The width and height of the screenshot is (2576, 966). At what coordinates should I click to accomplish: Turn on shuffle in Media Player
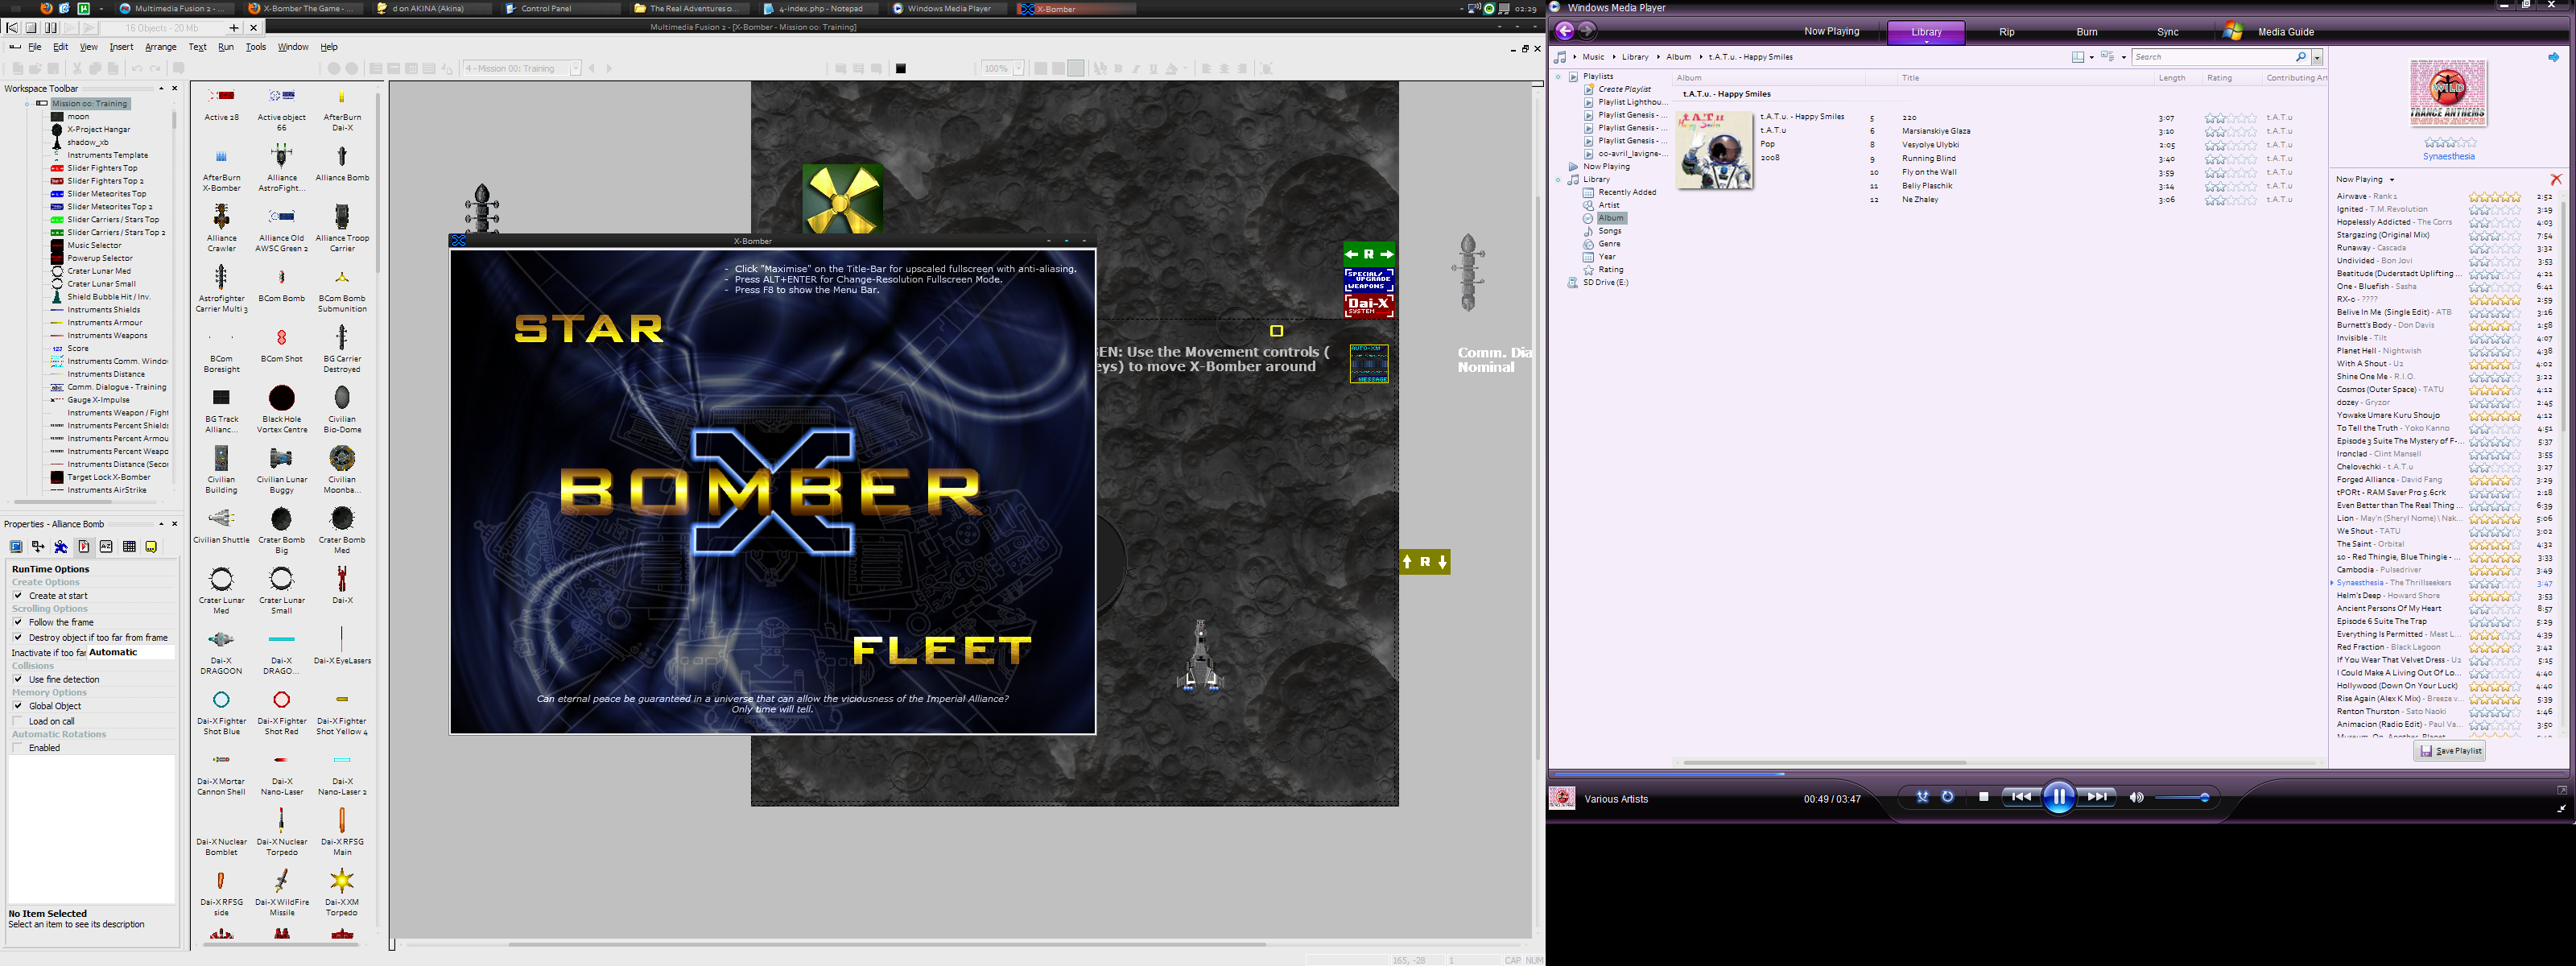pyautogui.click(x=1922, y=797)
